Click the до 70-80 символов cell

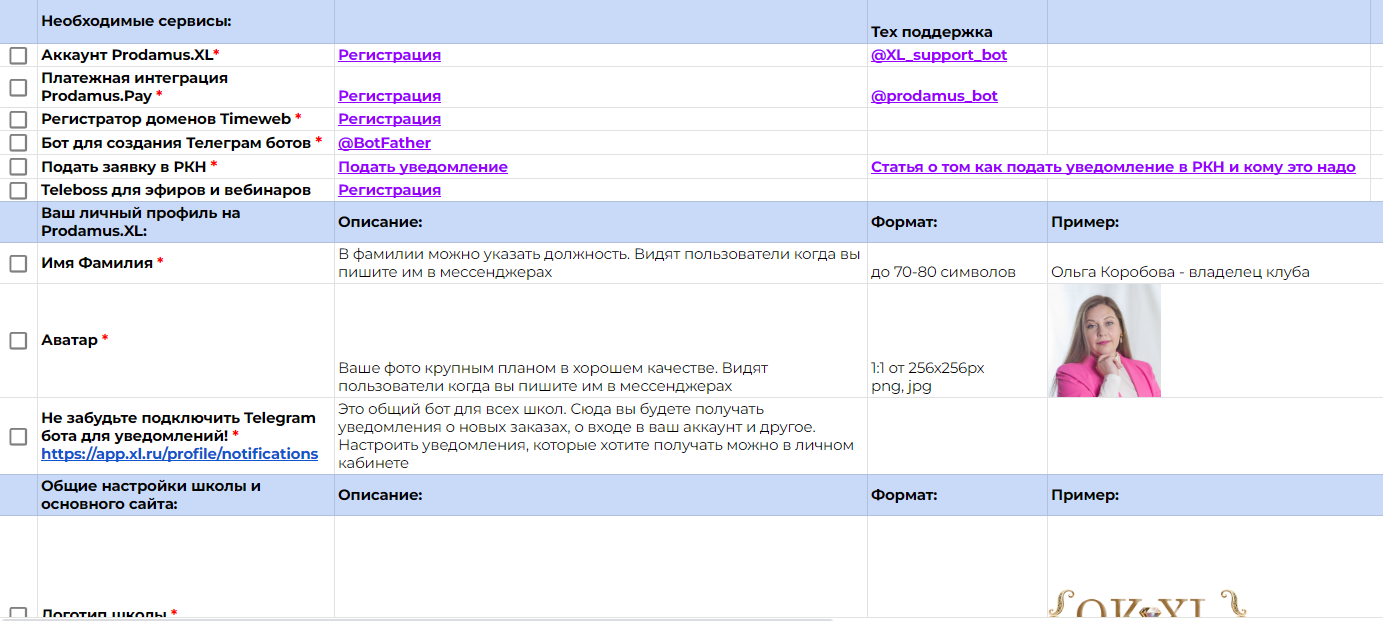pos(957,263)
